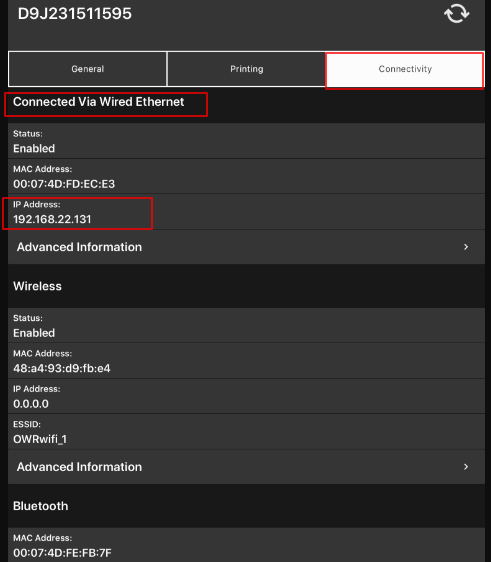
Task: Open Advanced Information under wired Ethernet
Action: click(247, 247)
